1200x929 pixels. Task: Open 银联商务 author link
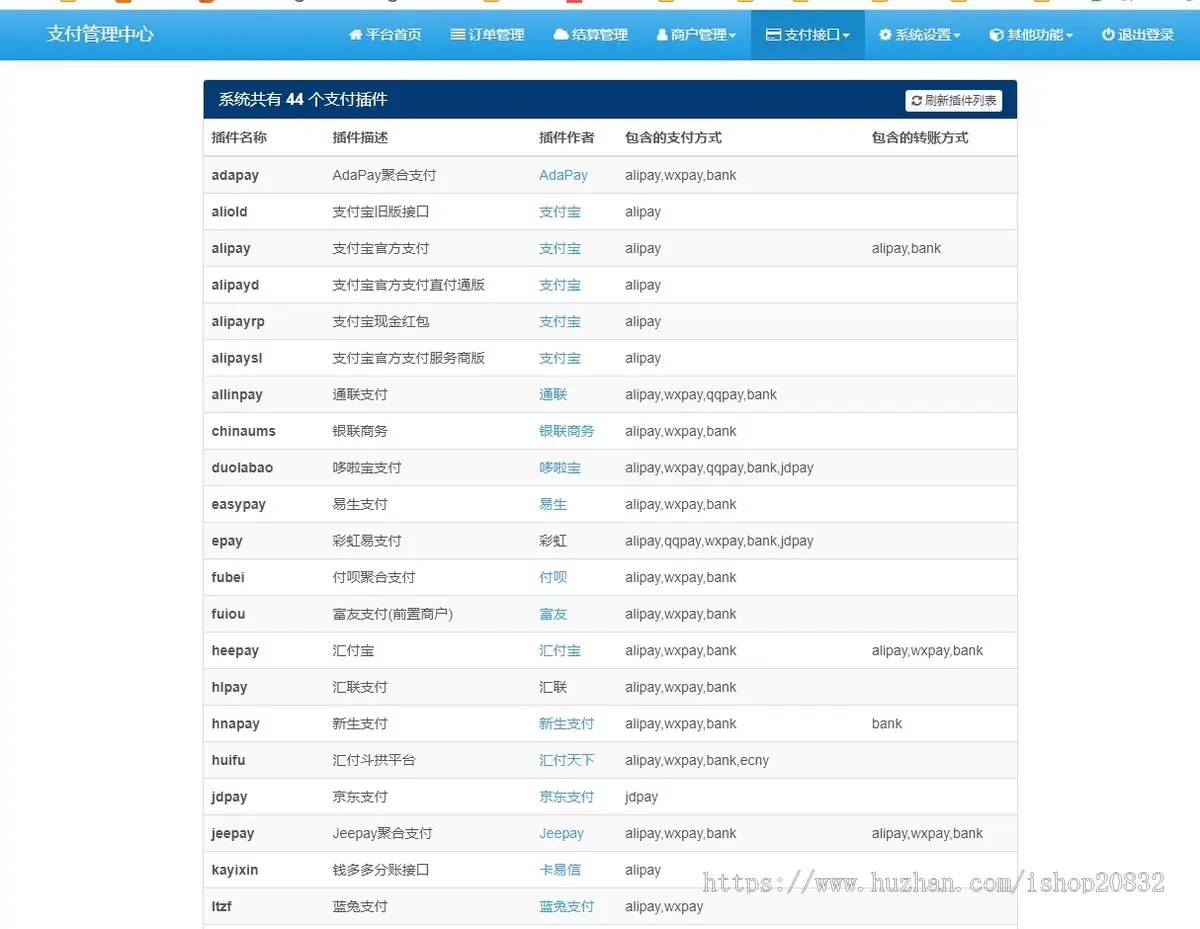tap(567, 431)
